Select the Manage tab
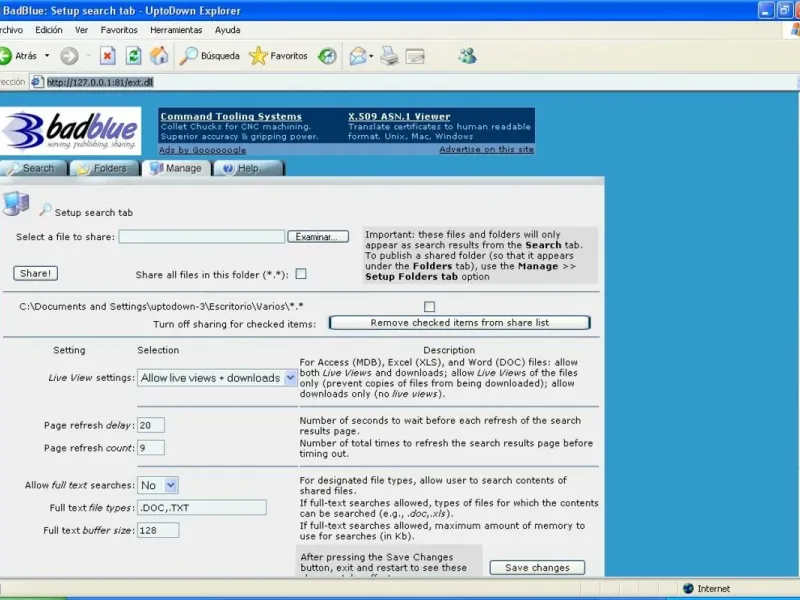This screenshot has height=600, width=800. click(x=177, y=168)
